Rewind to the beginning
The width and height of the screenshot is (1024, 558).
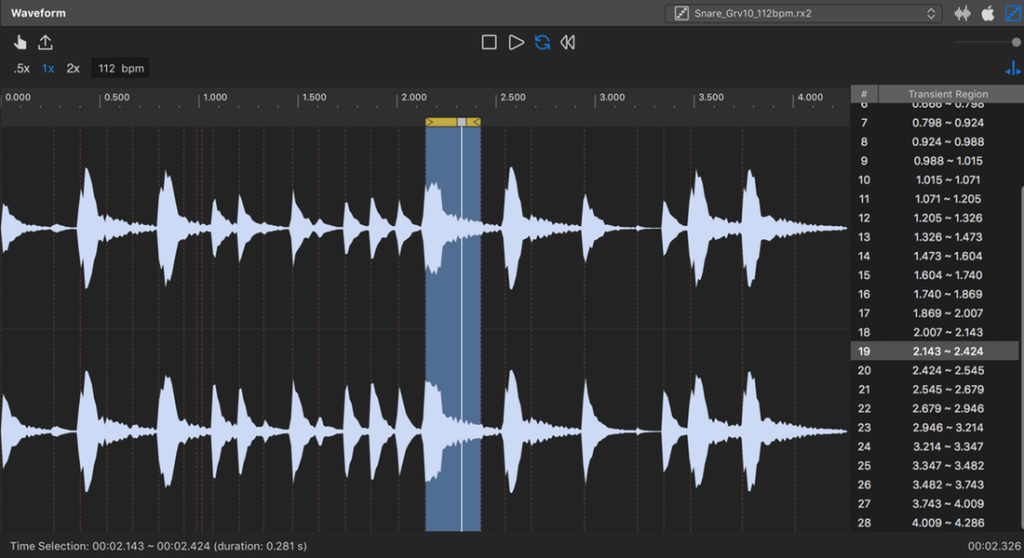pos(568,42)
